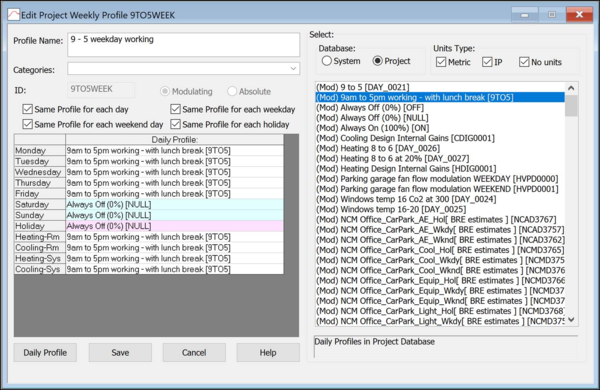Toggle Same Profile for each day
Image resolution: width=600 pixels, height=390 pixels.
(x=28, y=109)
